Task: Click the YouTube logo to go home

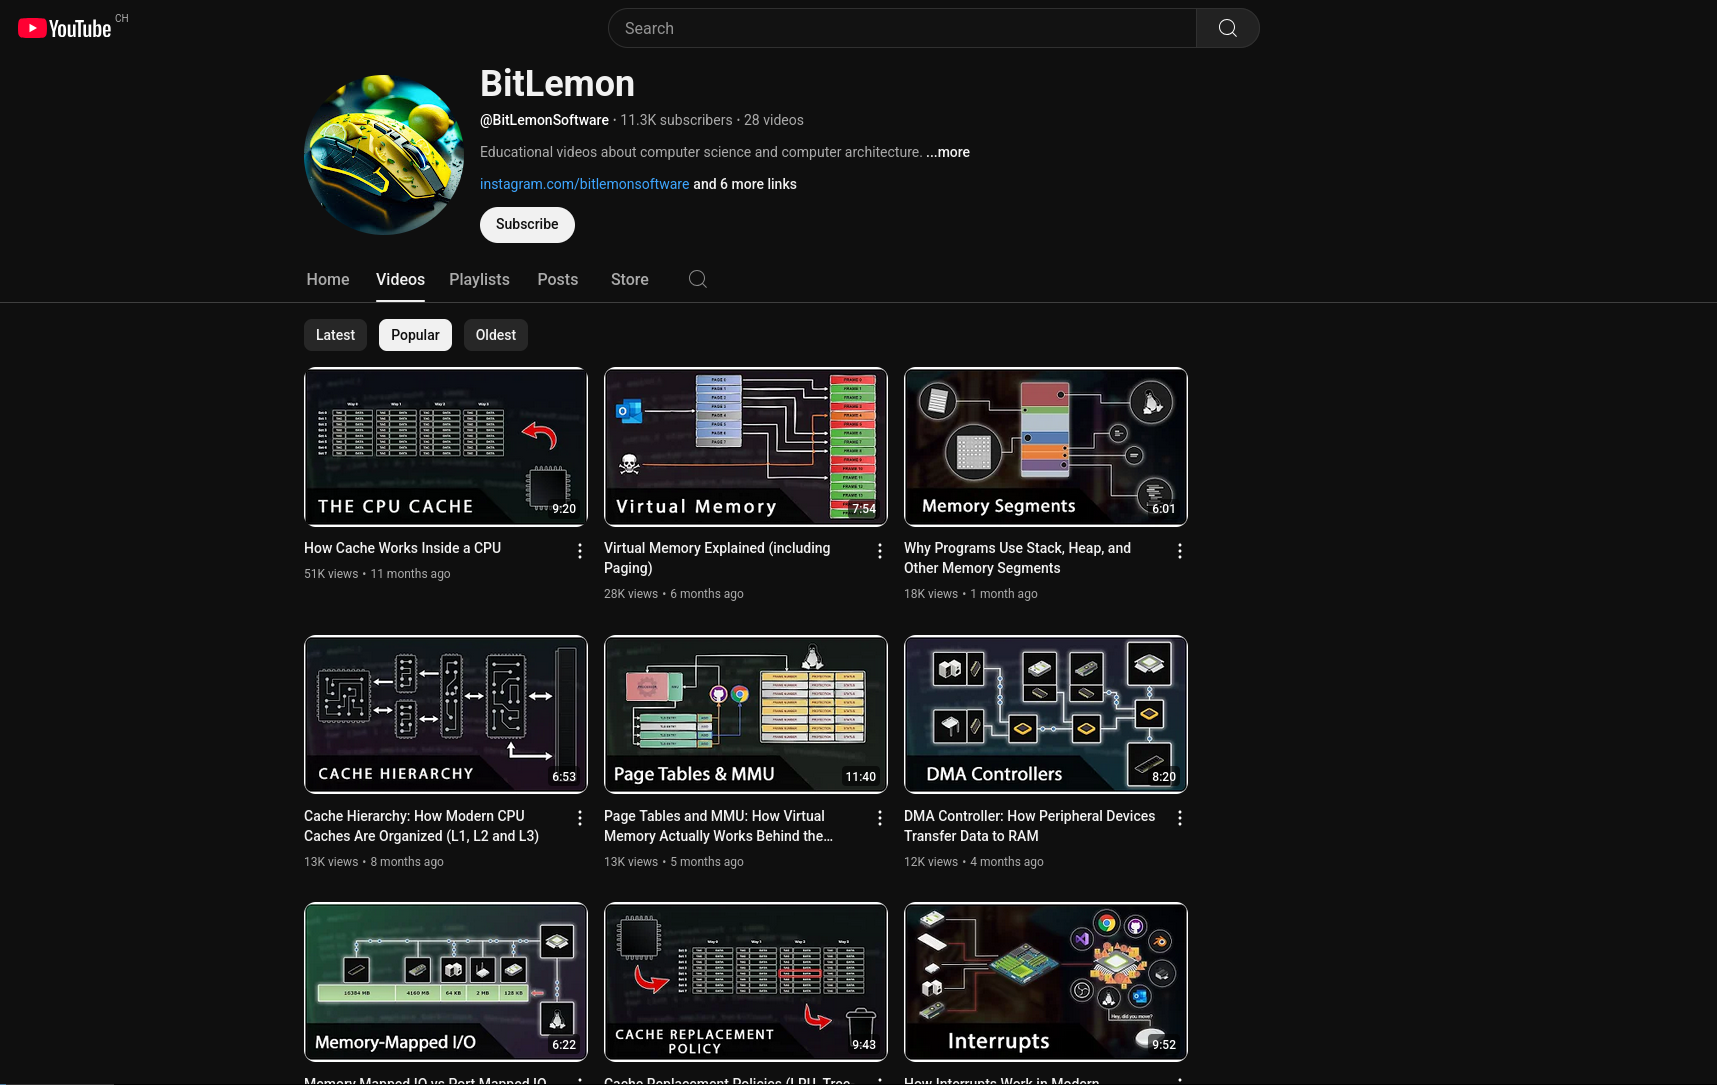Action: click(x=65, y=29)
